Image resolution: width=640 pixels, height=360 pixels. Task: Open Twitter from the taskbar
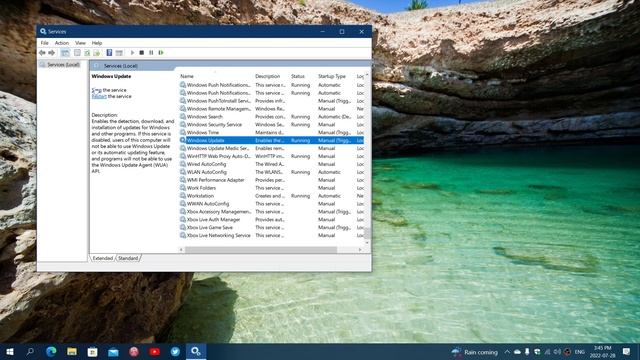coord(175,351)
